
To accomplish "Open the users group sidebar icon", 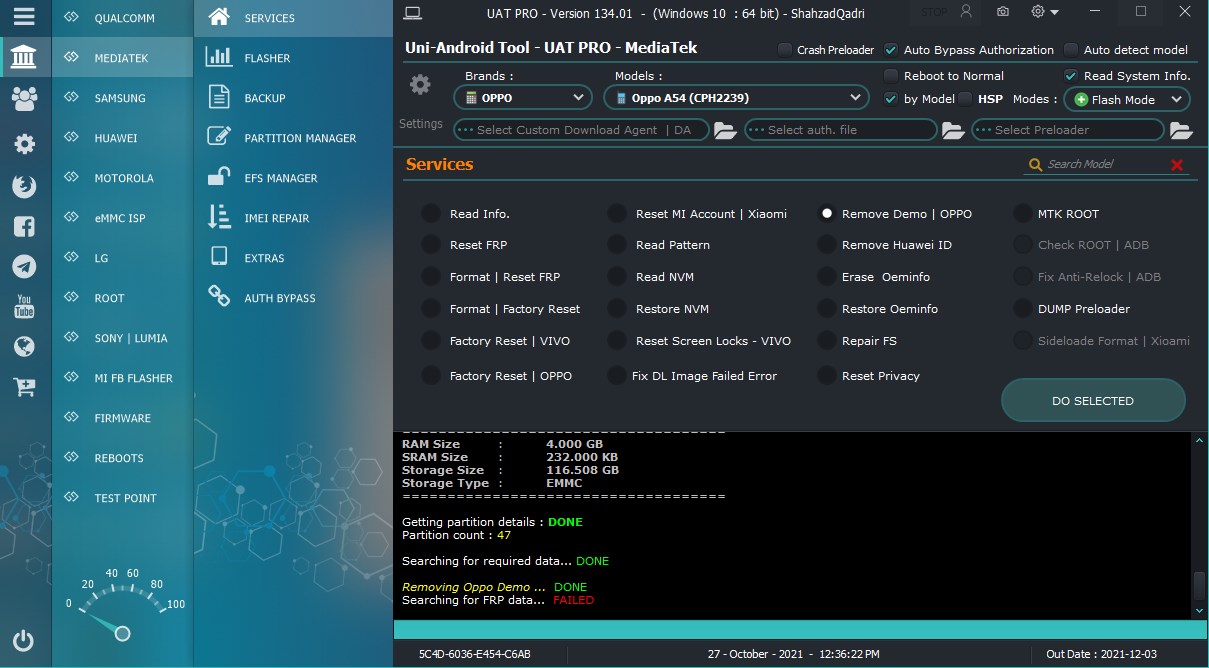I will pyautogui.click(x=24, y=98).
